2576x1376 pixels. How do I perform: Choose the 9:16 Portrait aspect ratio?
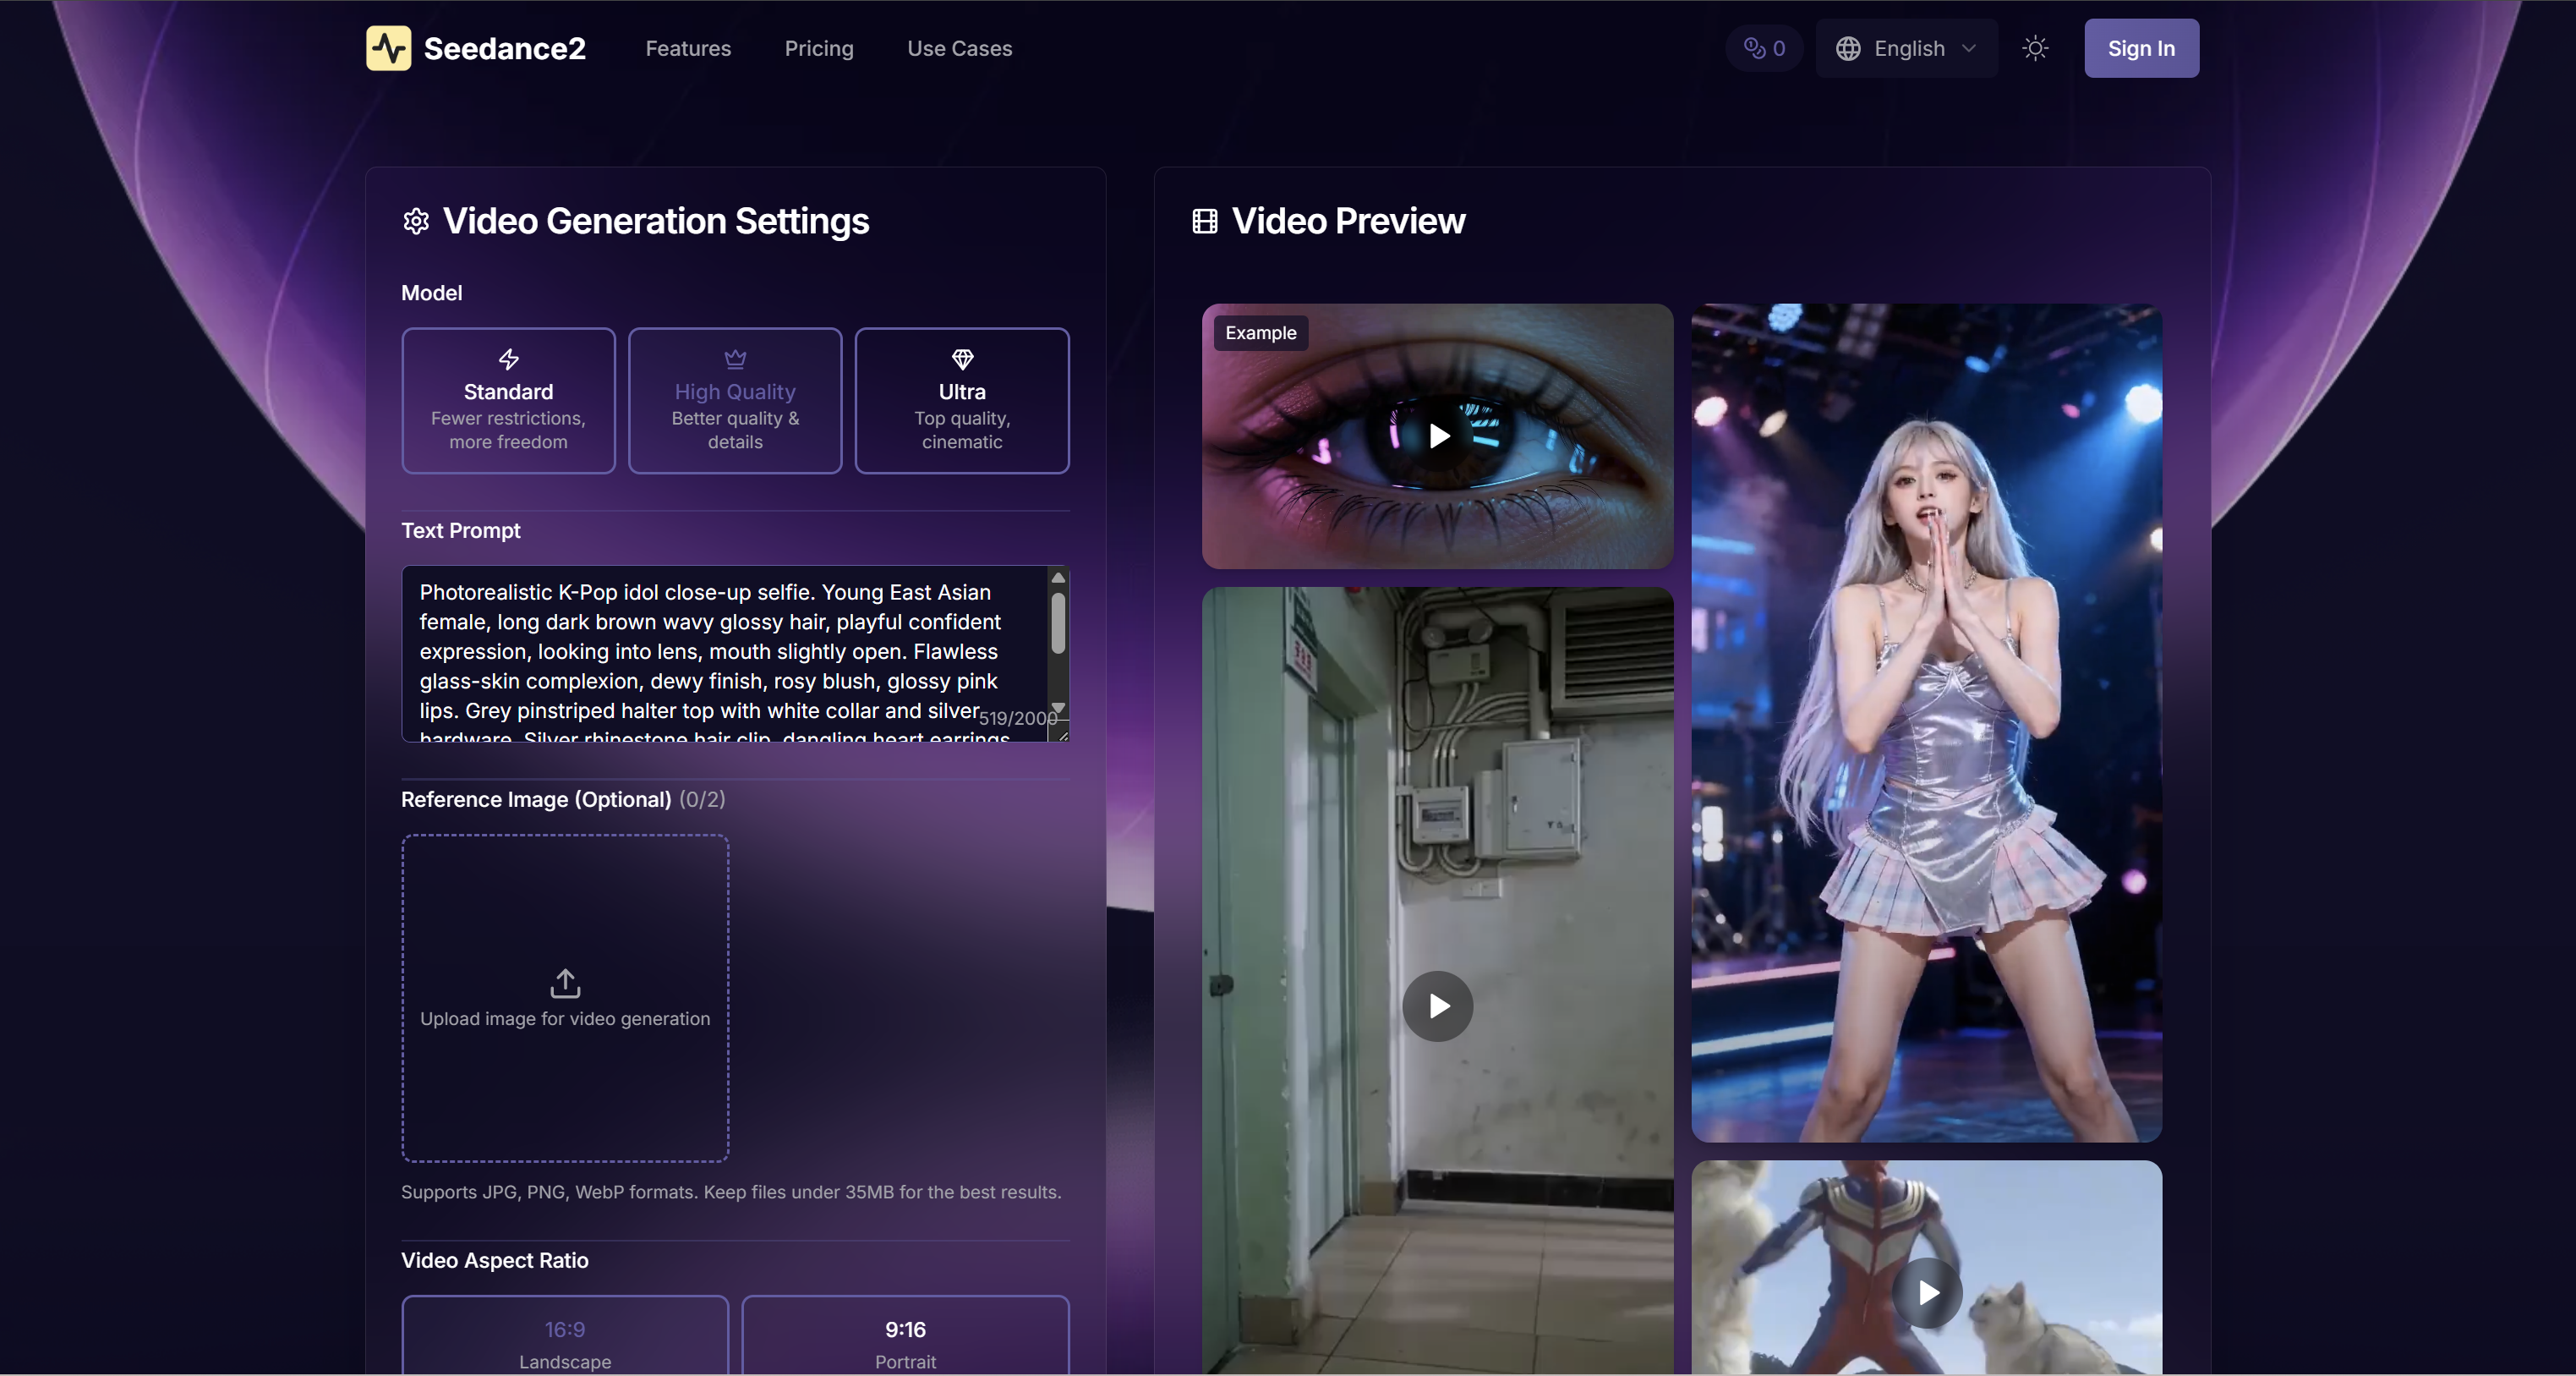(905, 1336)
